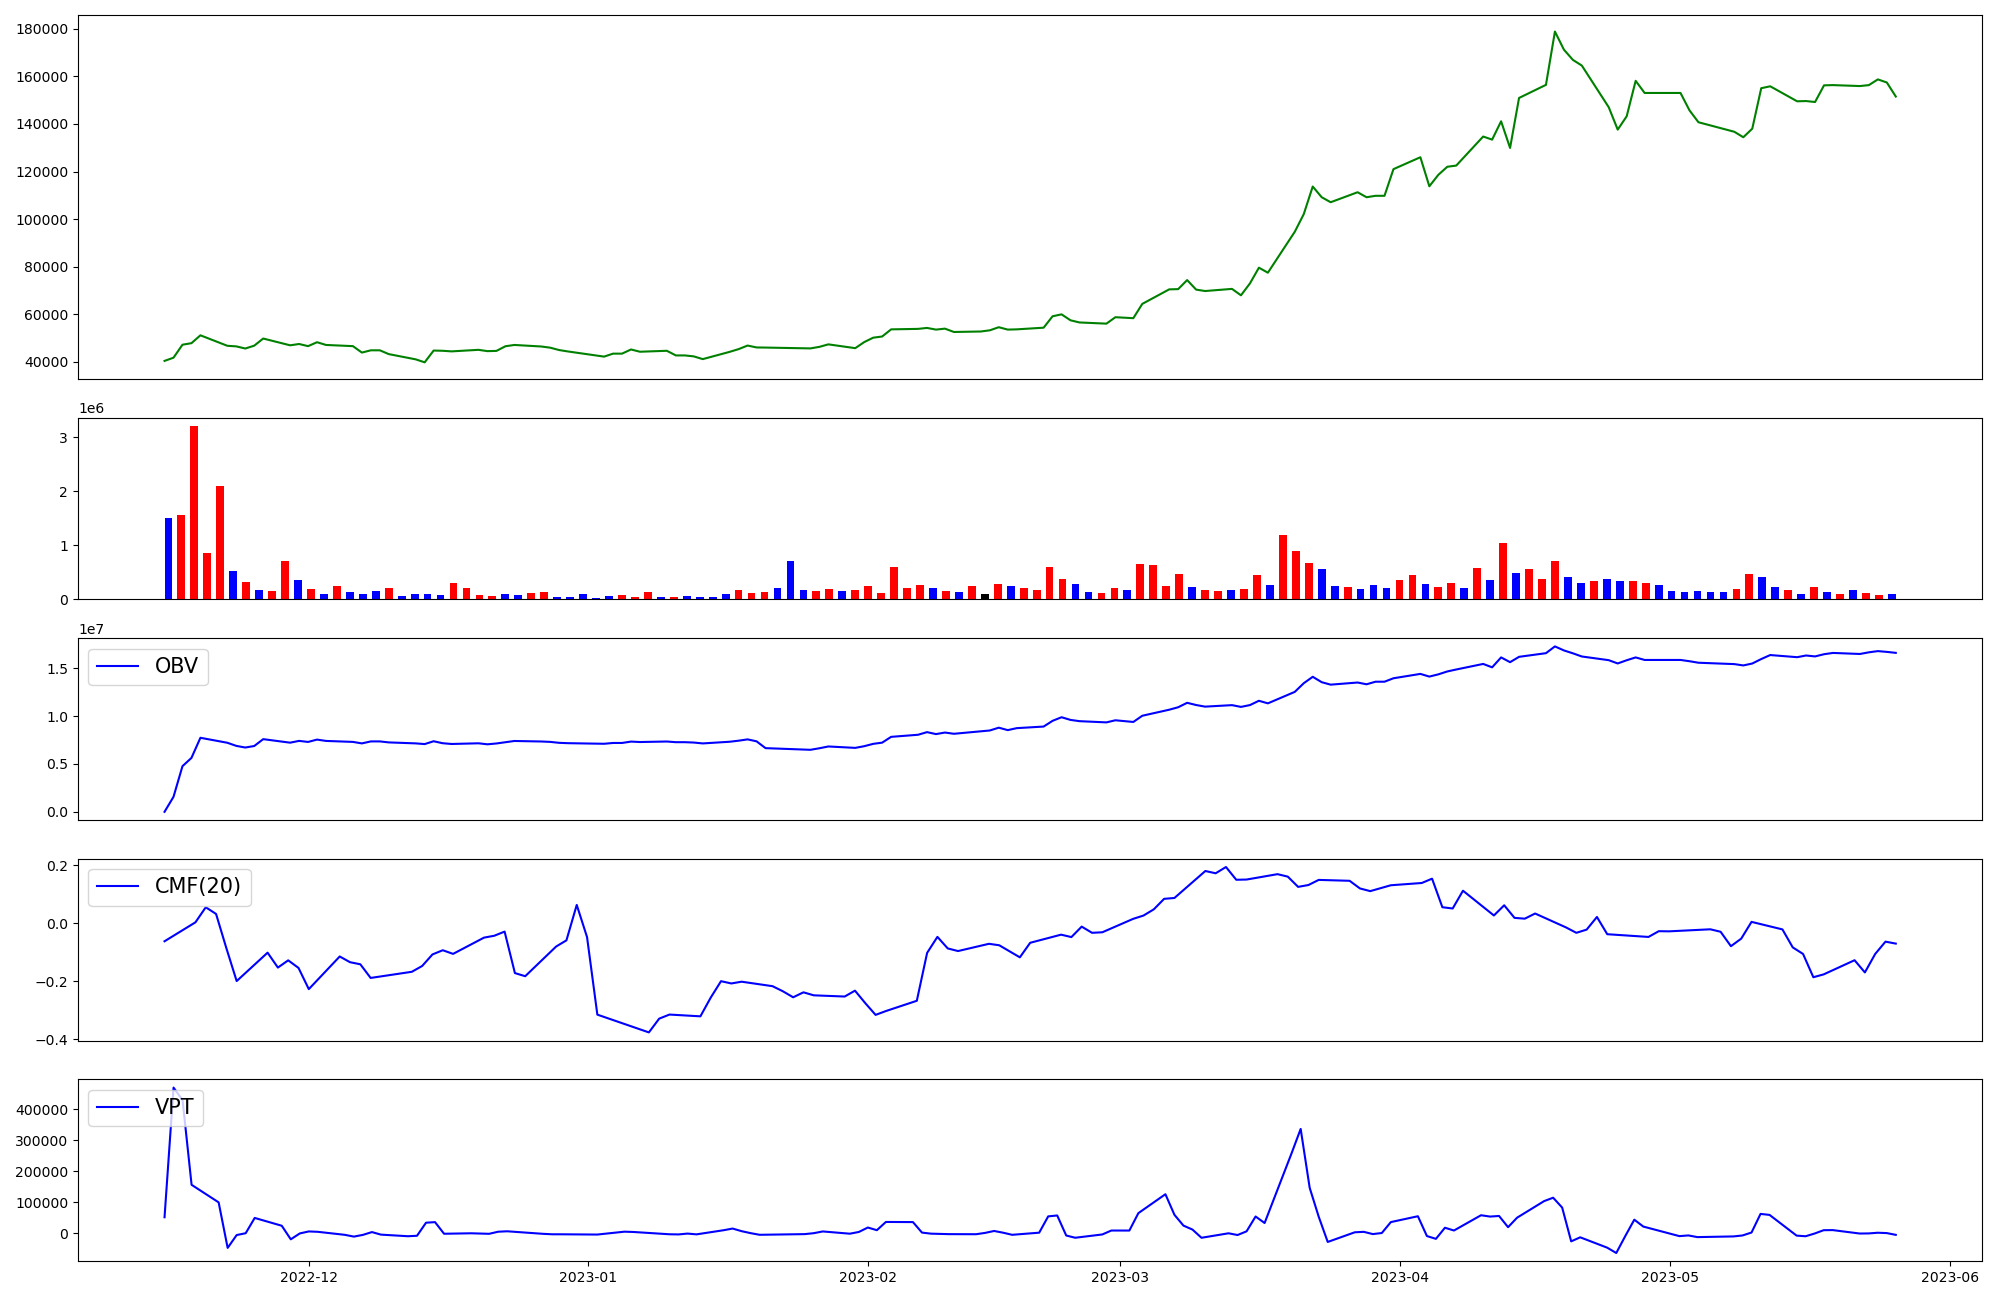Click the first blue volume bar
This screenshot has height=1300, width=2000.
(168, 558)
